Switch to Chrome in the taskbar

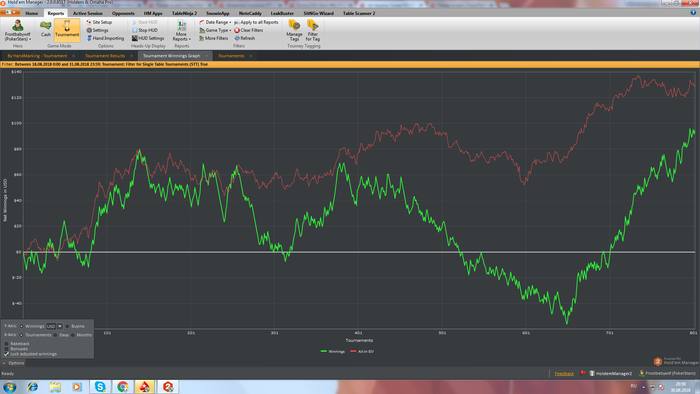click(122, 386)
